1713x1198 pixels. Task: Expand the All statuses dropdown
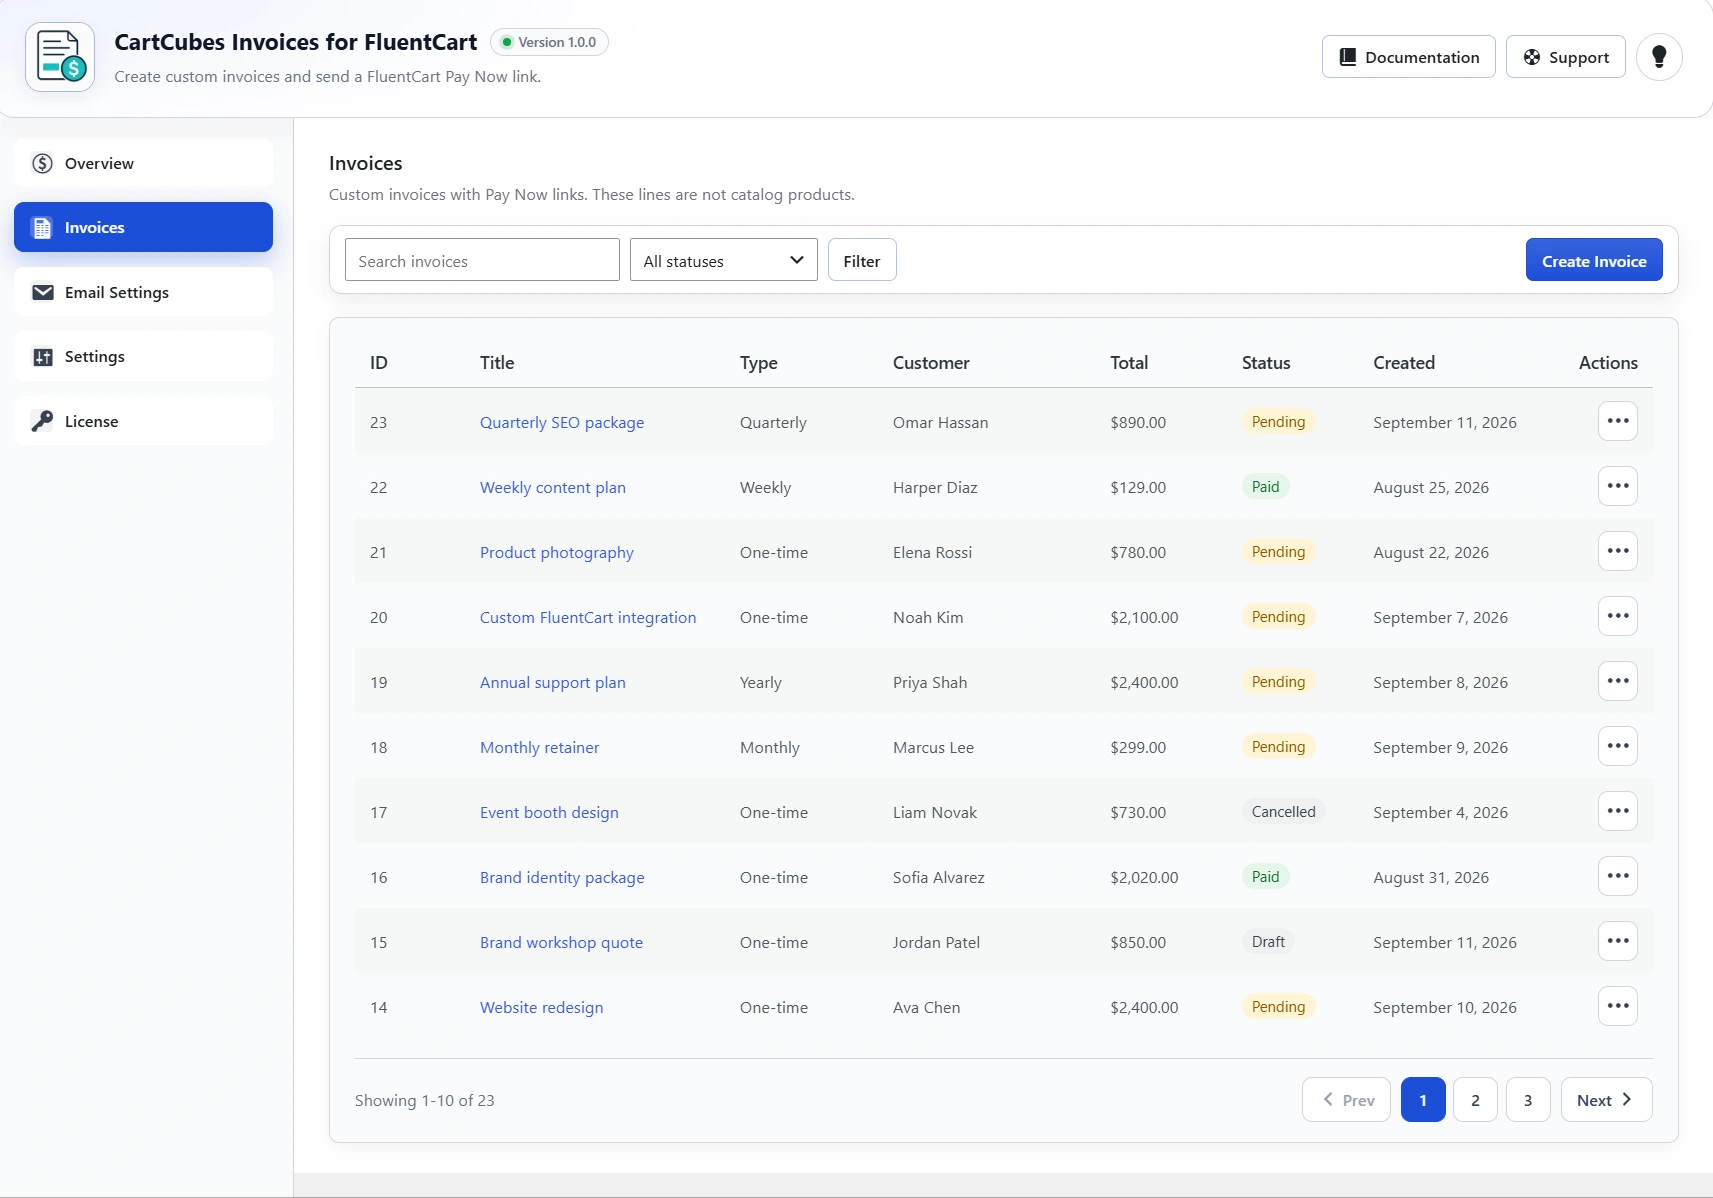723,260
